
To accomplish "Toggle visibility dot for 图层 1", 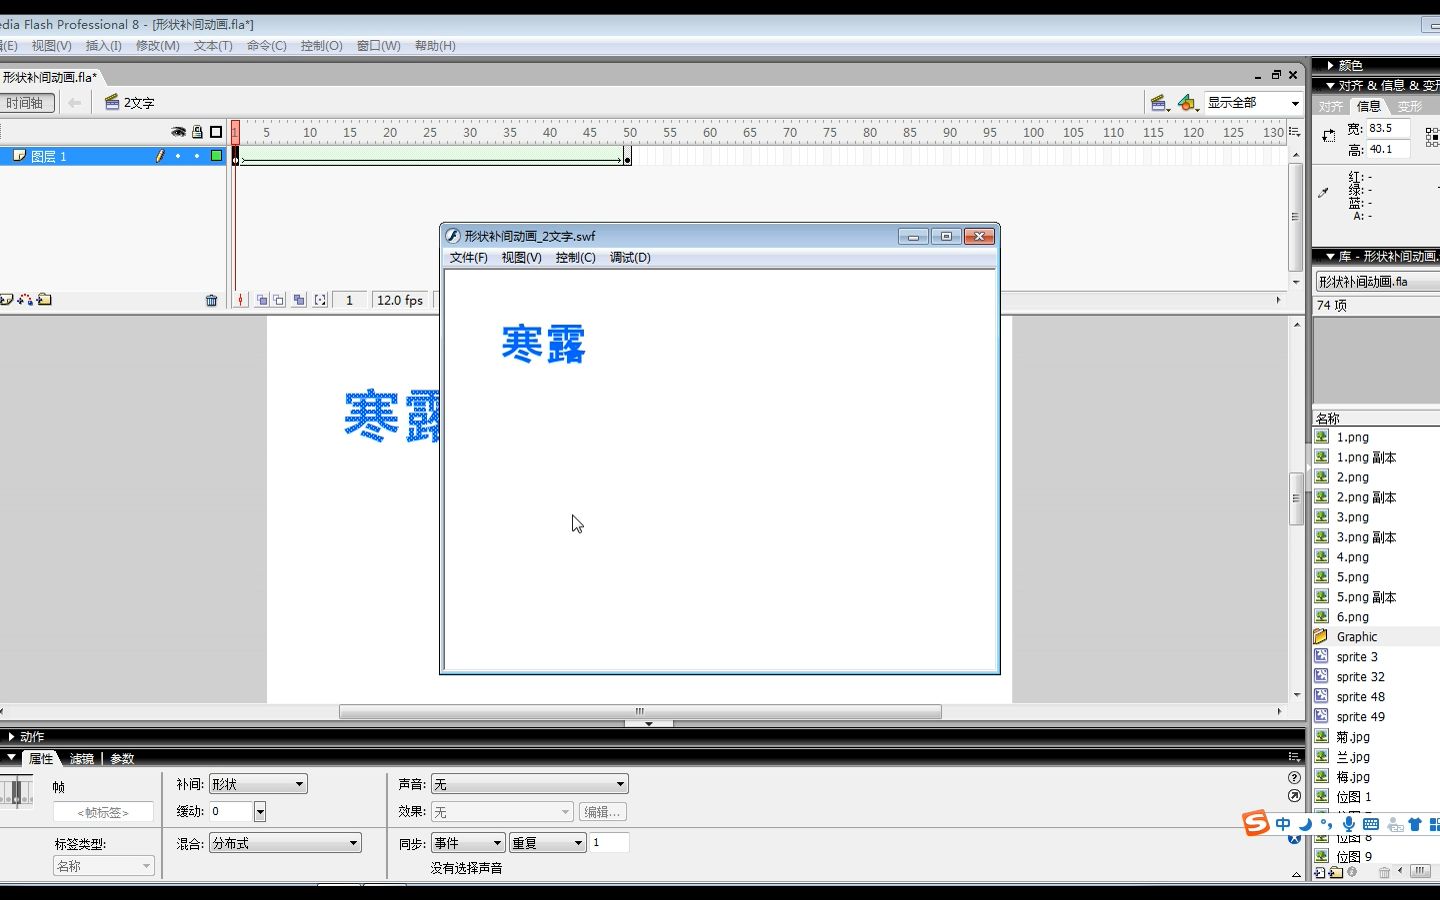I will [x=178, y=156].
